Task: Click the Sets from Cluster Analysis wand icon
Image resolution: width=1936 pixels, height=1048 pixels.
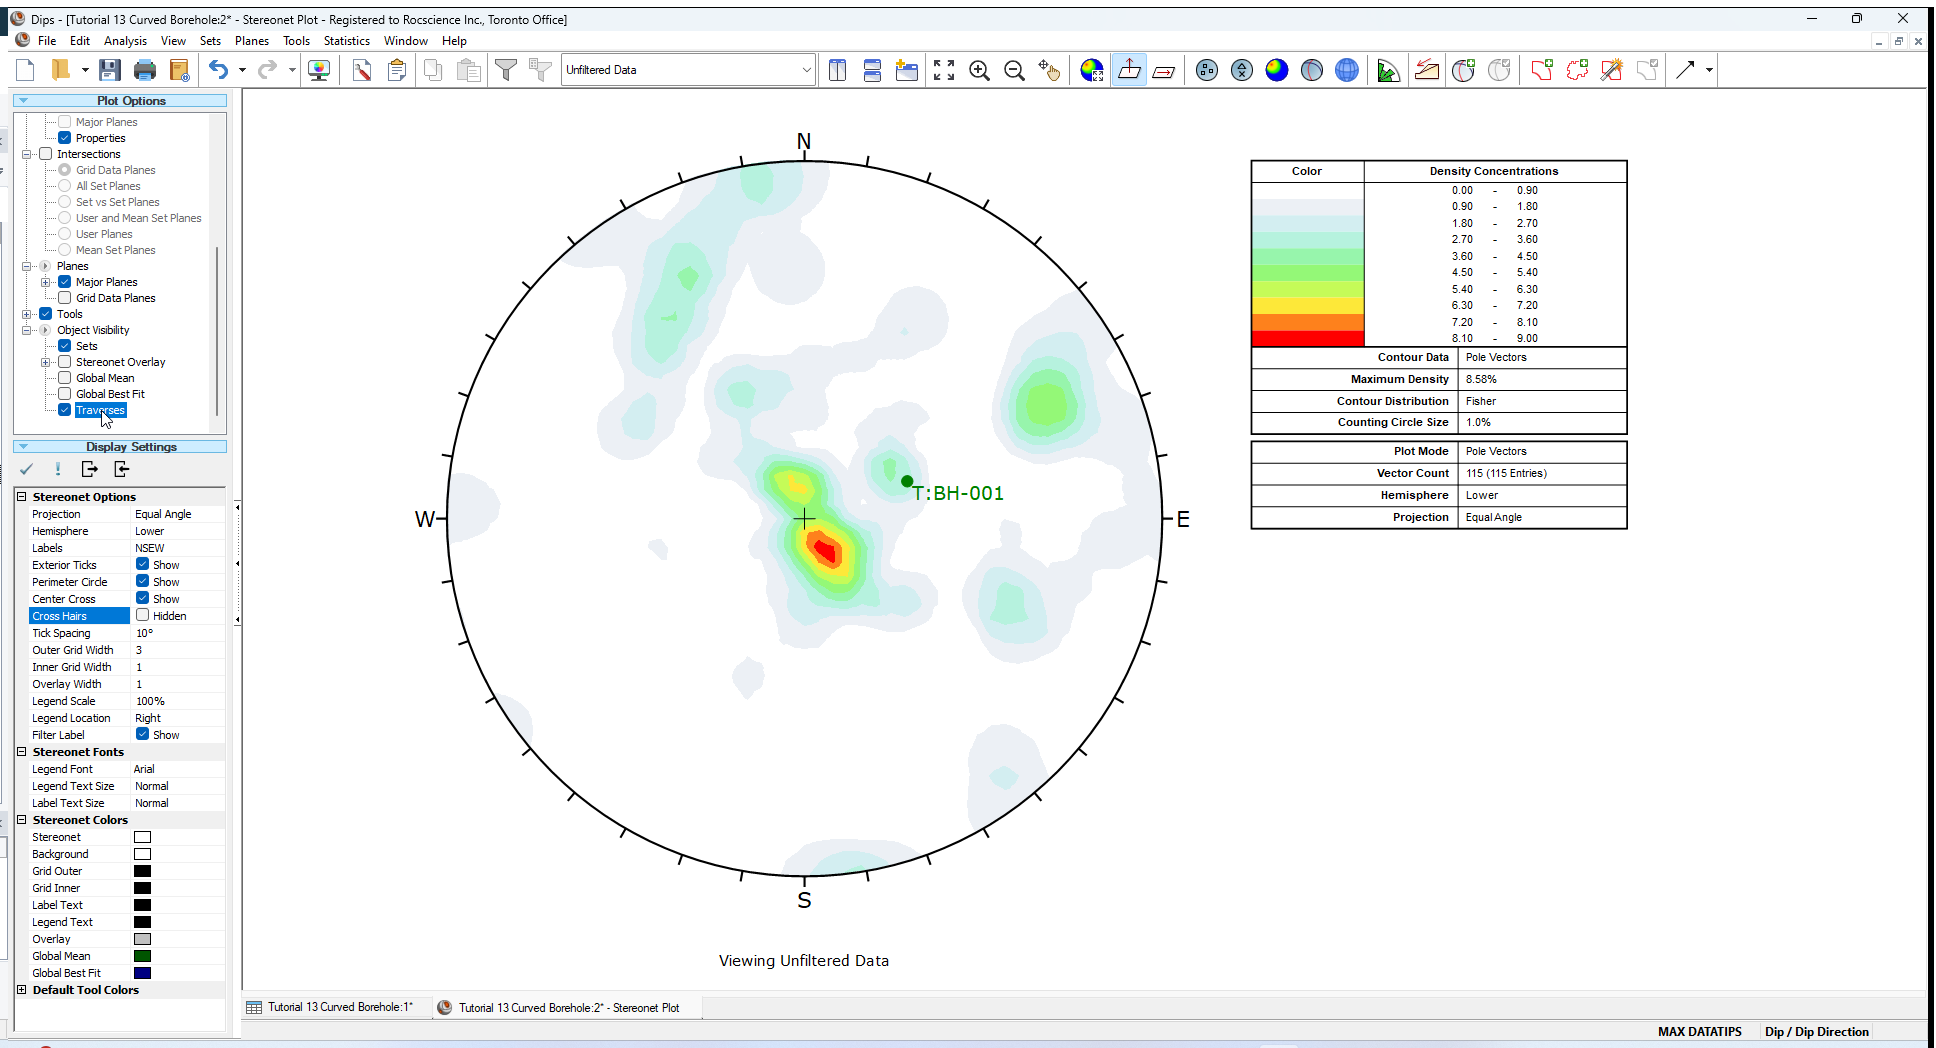Action: tap(1611, 70)
